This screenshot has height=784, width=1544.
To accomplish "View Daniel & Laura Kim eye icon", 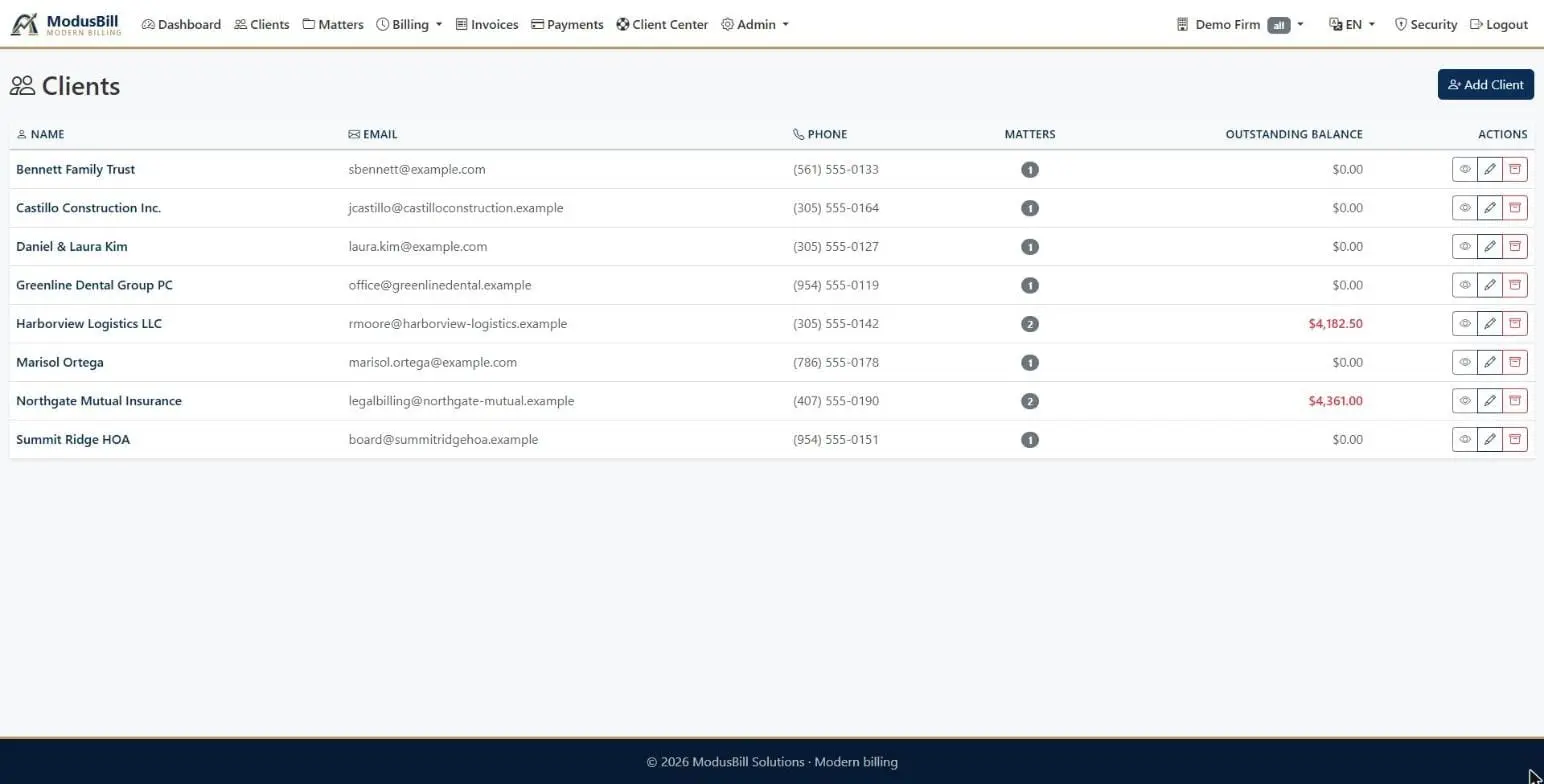I will coord(1465,246).
